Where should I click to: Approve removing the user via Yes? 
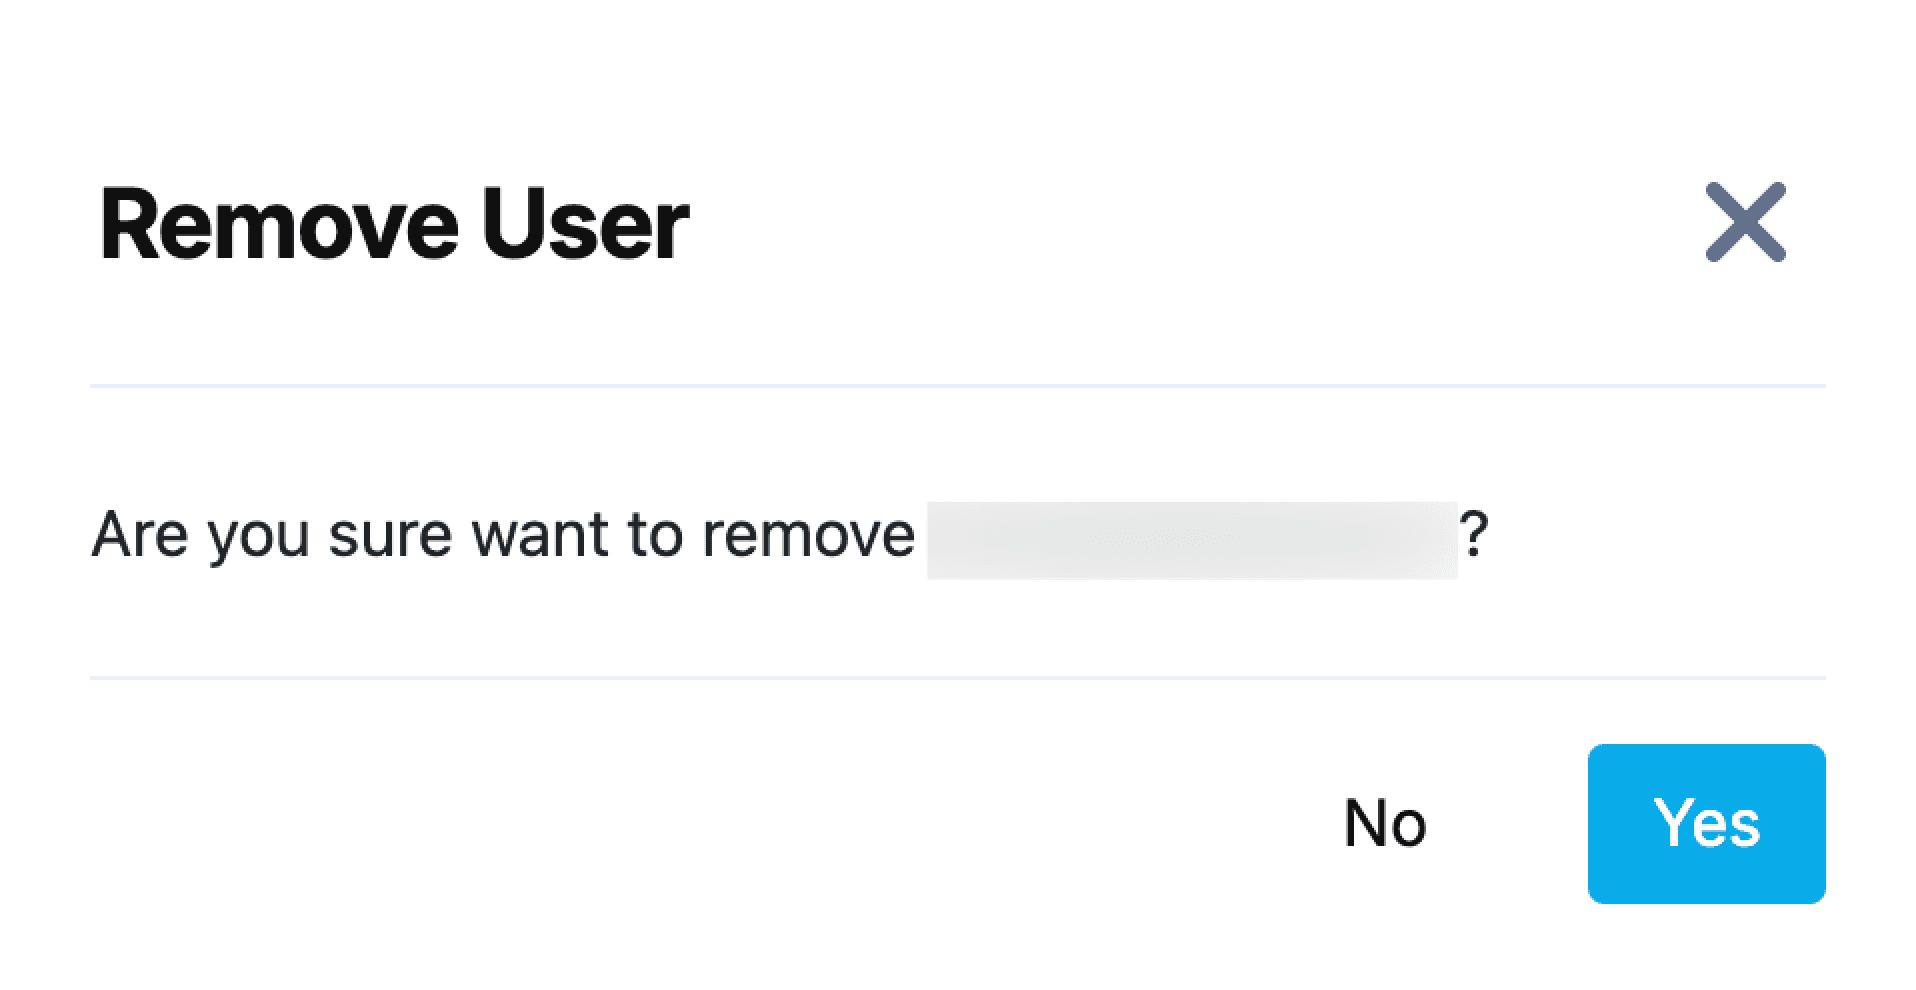(x=1706, y=823)
